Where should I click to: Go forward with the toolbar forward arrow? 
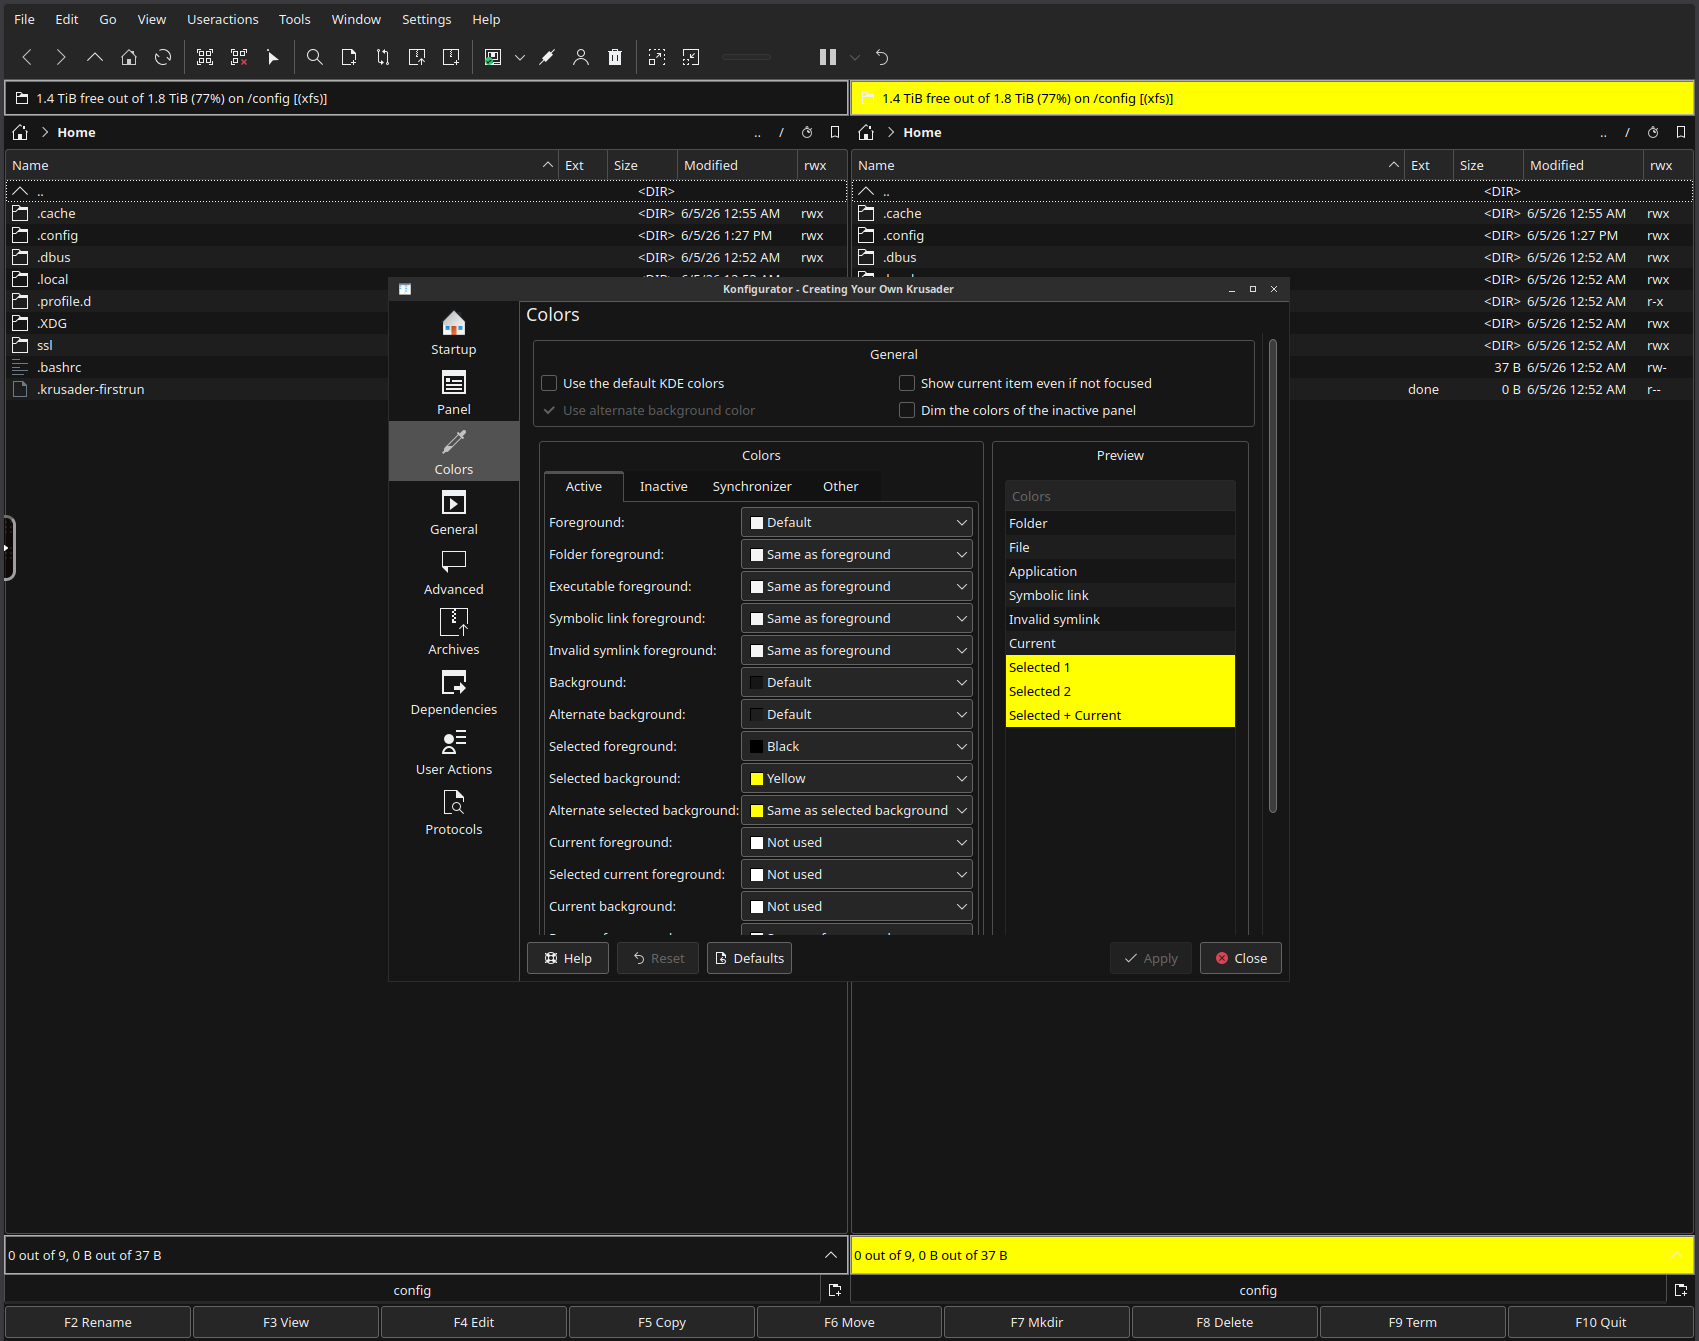(x=61, y=57)
